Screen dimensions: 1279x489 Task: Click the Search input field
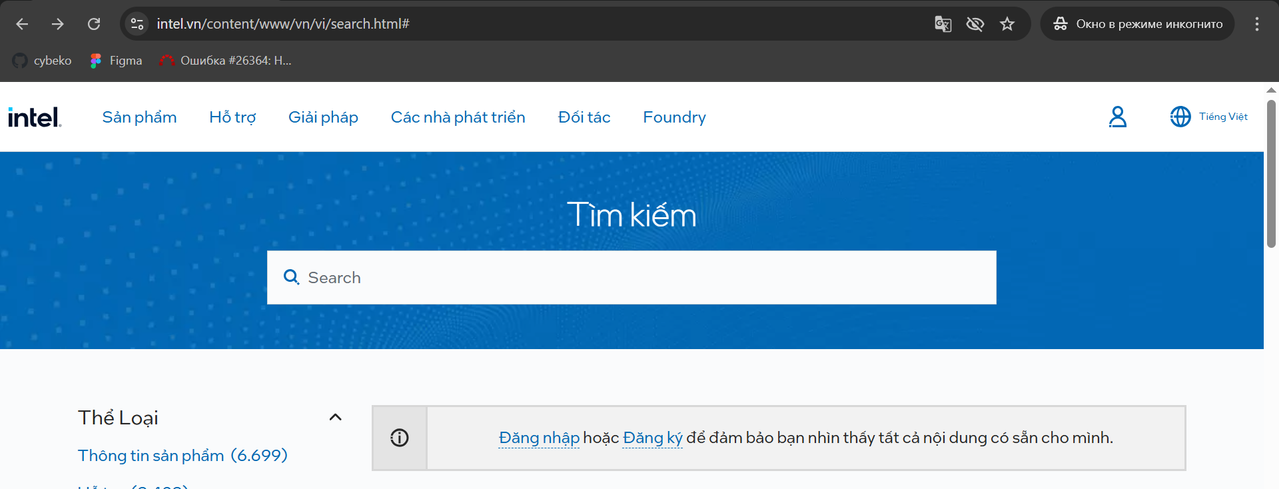[631, 277]
